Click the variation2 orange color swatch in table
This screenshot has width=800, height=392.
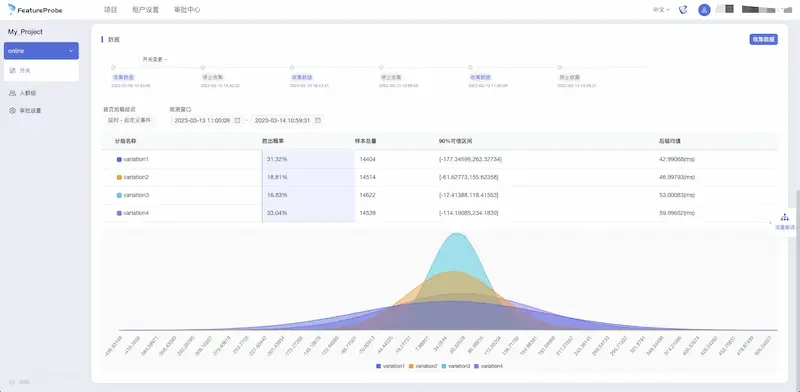point(119,177)
